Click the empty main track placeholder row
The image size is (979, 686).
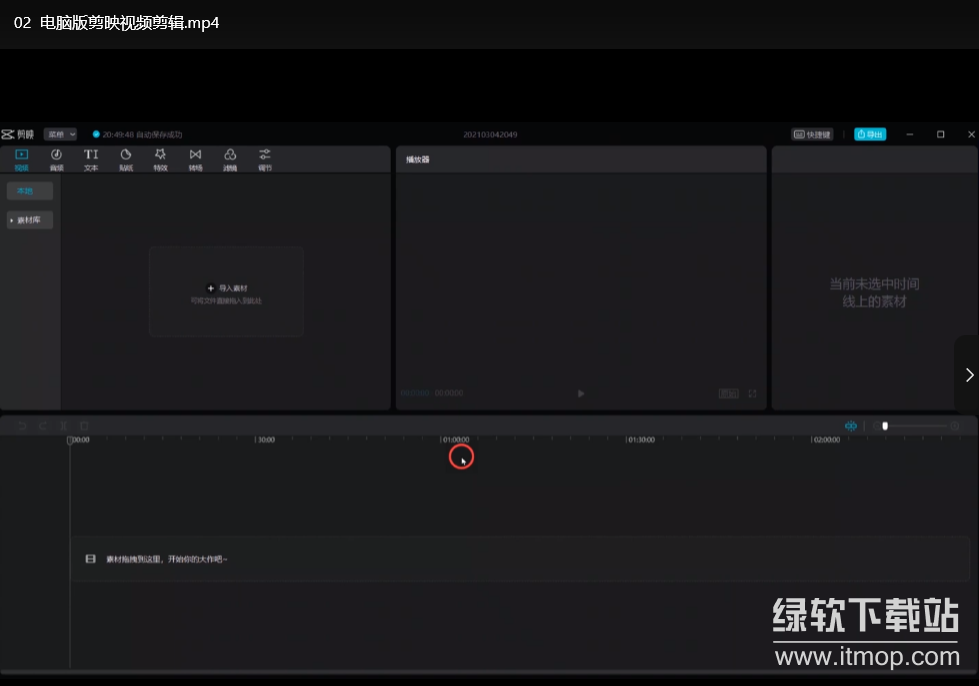519,559
